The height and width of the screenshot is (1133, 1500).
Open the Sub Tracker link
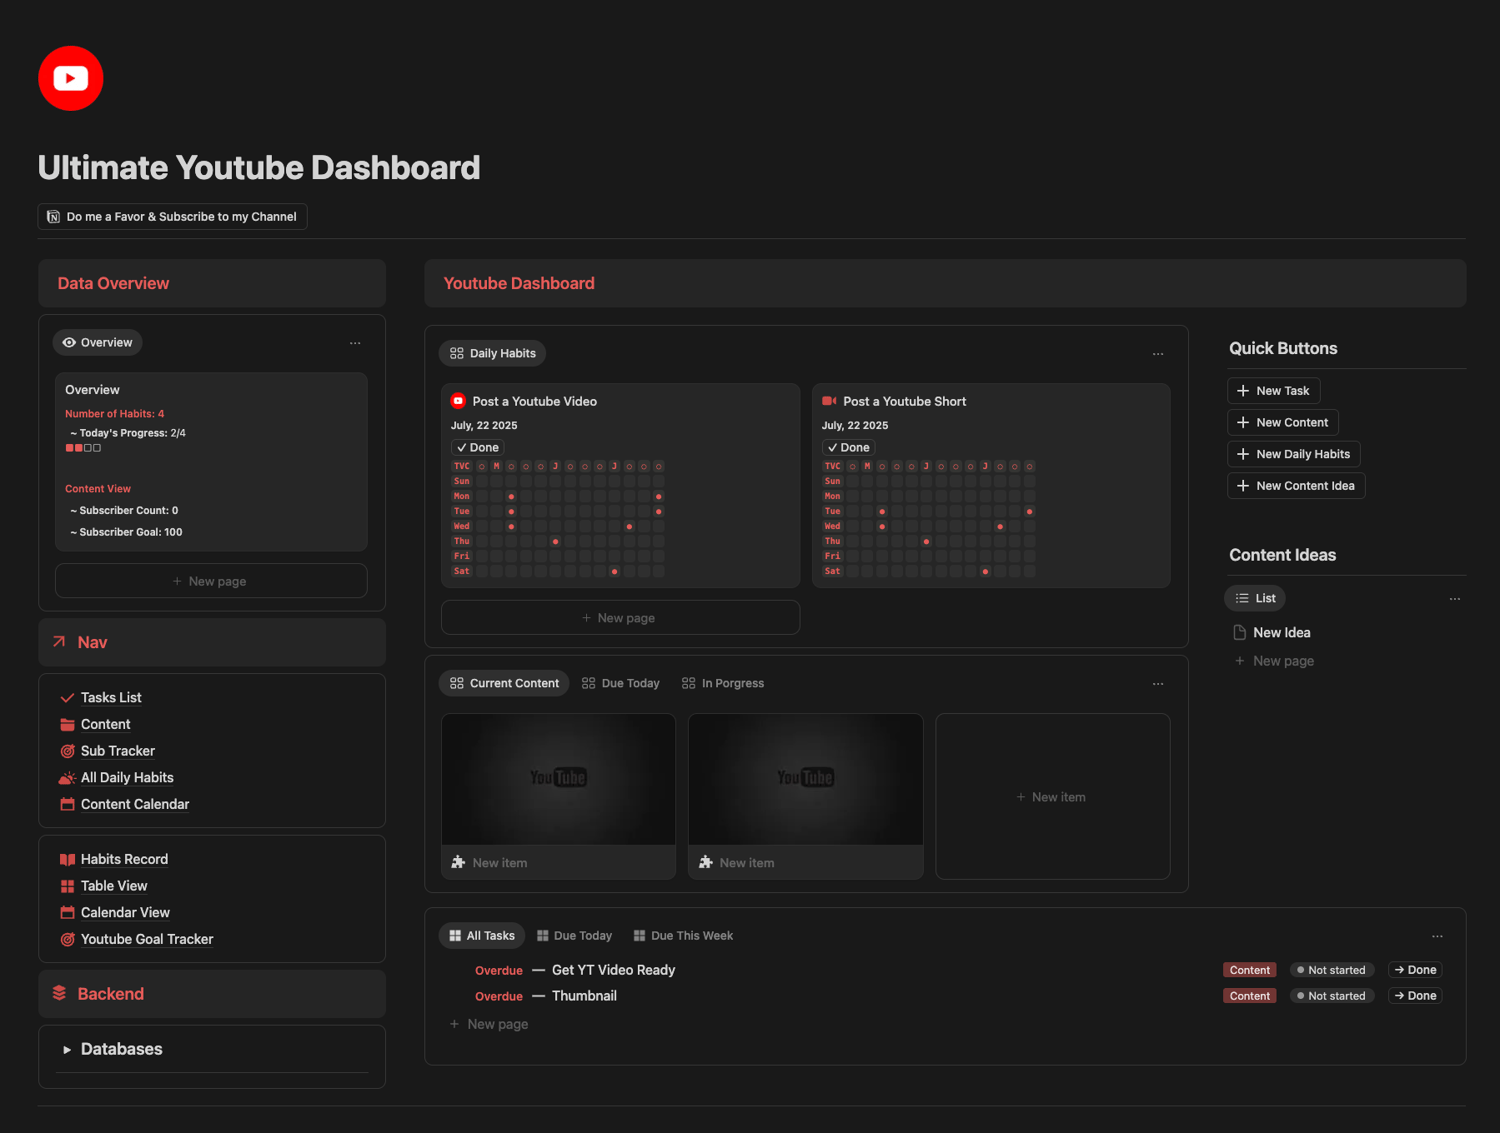118,751
